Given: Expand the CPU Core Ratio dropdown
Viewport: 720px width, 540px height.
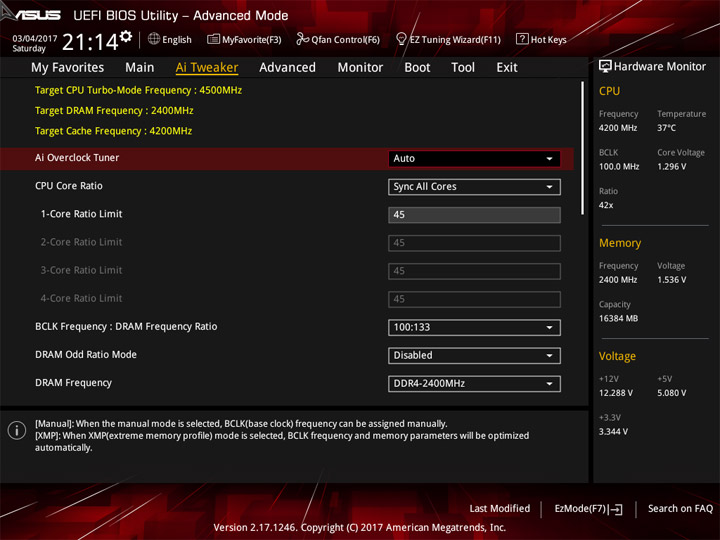Looking at the screenshot, I should pos(474,187).
